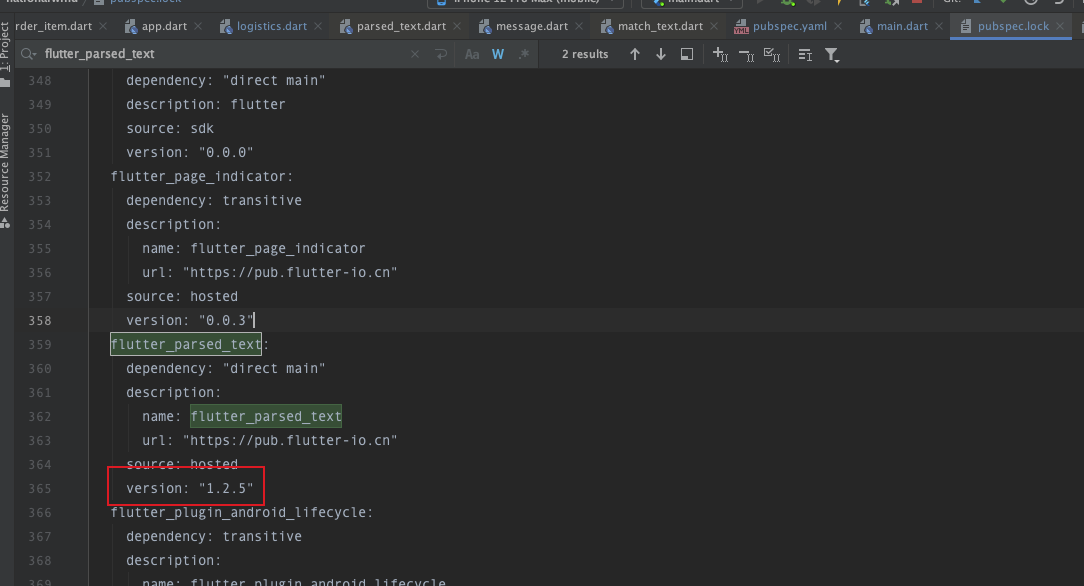1084x586 pixels.
Task: Click the version "0.0.3" line
Action: (x=189, y=321)
